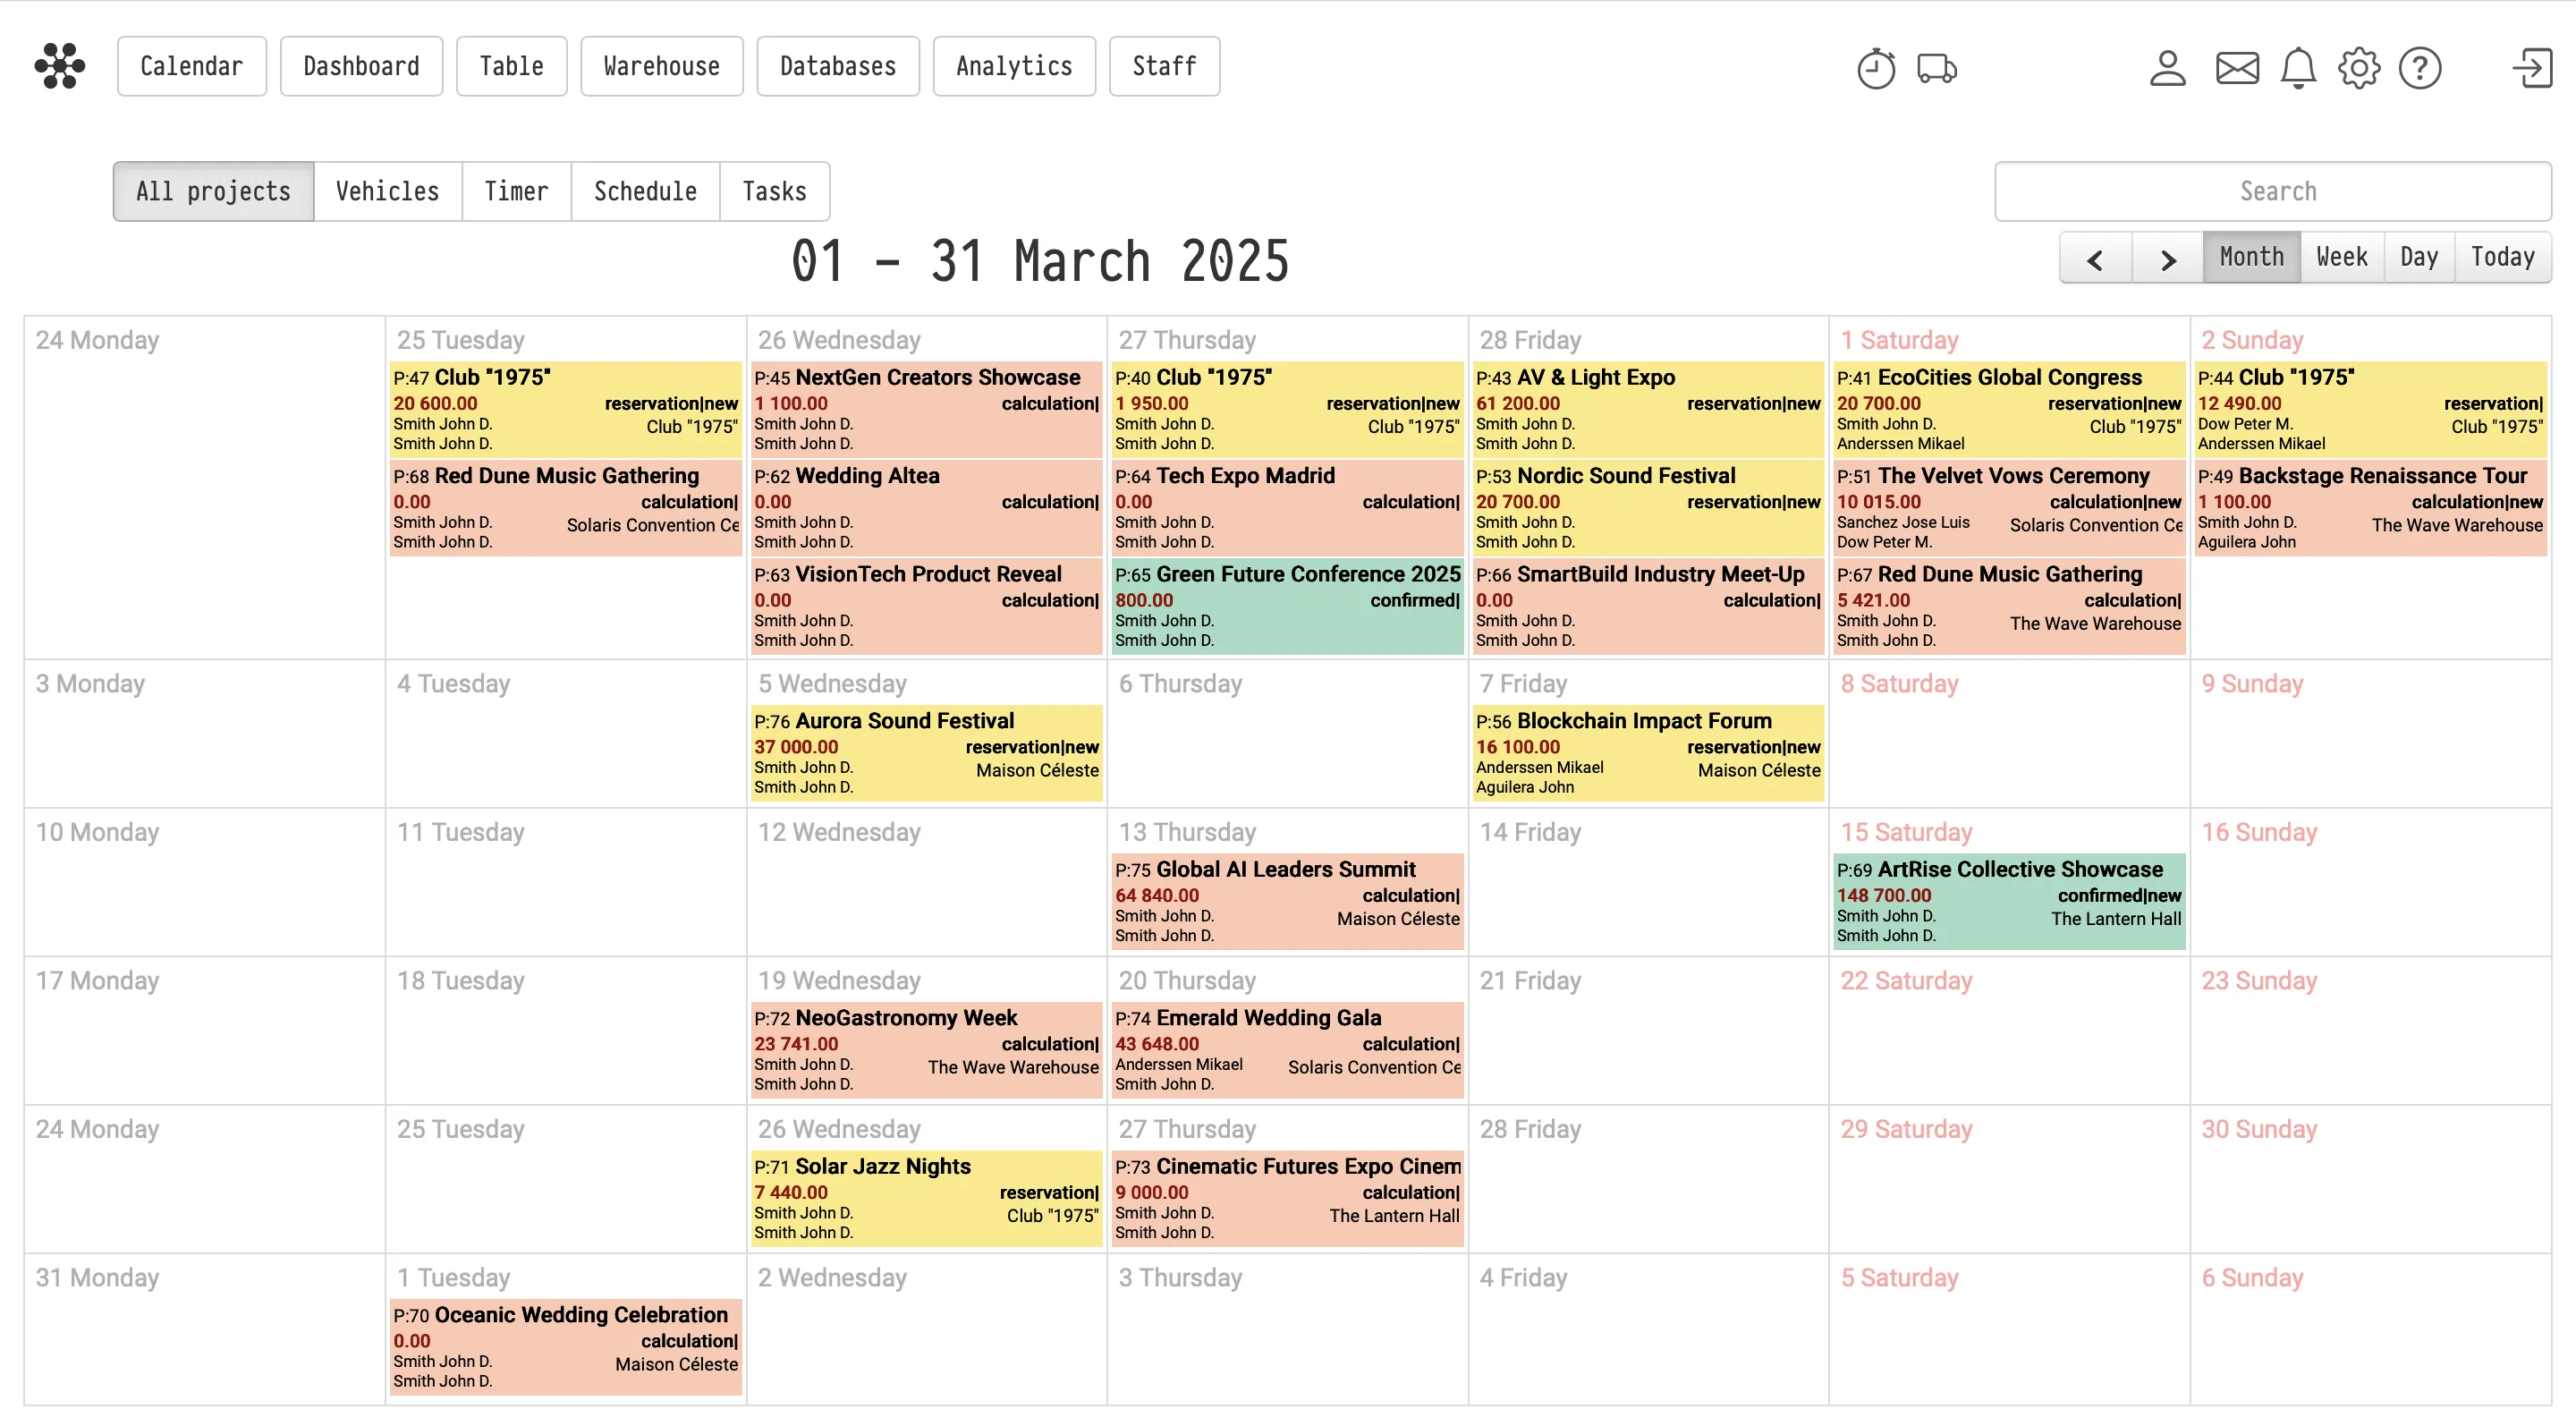Click the notifications bell icon
Image resolution: width=2576 pixels, height=1426 pixels.
[2298, 68]
